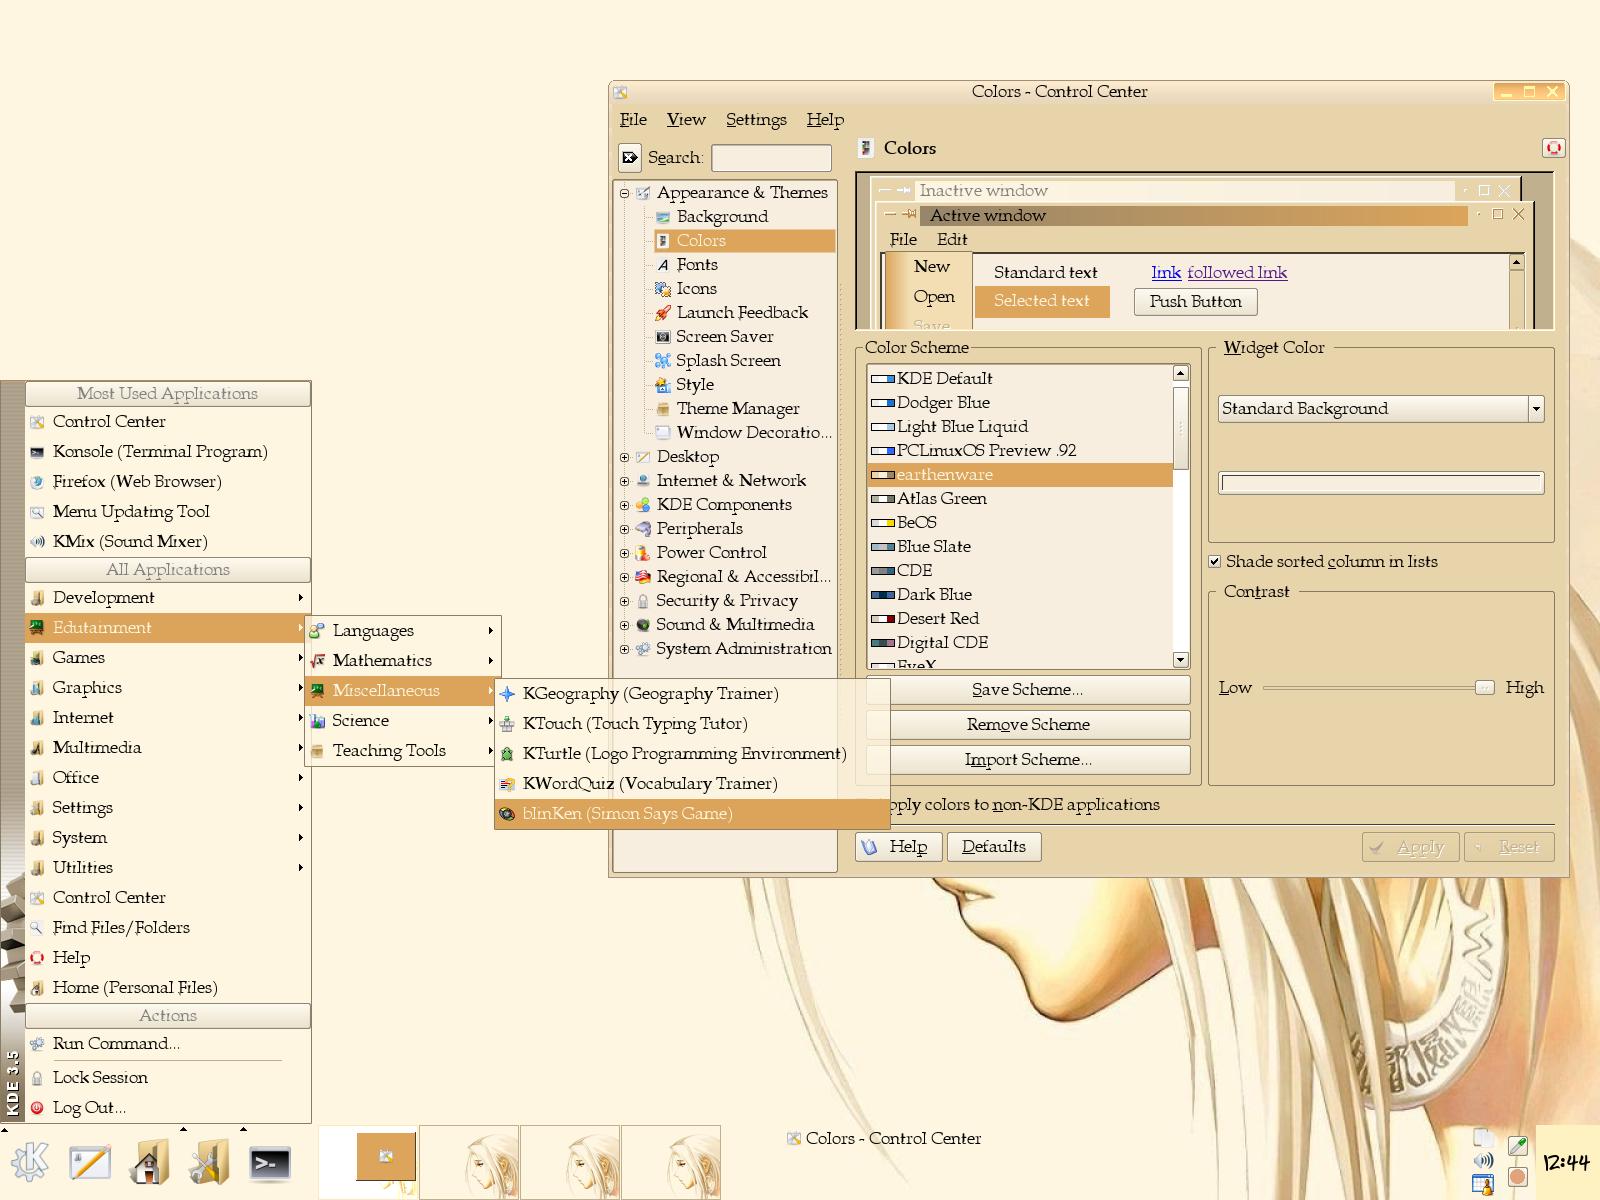1600x1200 pixels.
Task: Click the lifebuoy help icon near Colors header
Action: 1554,148
